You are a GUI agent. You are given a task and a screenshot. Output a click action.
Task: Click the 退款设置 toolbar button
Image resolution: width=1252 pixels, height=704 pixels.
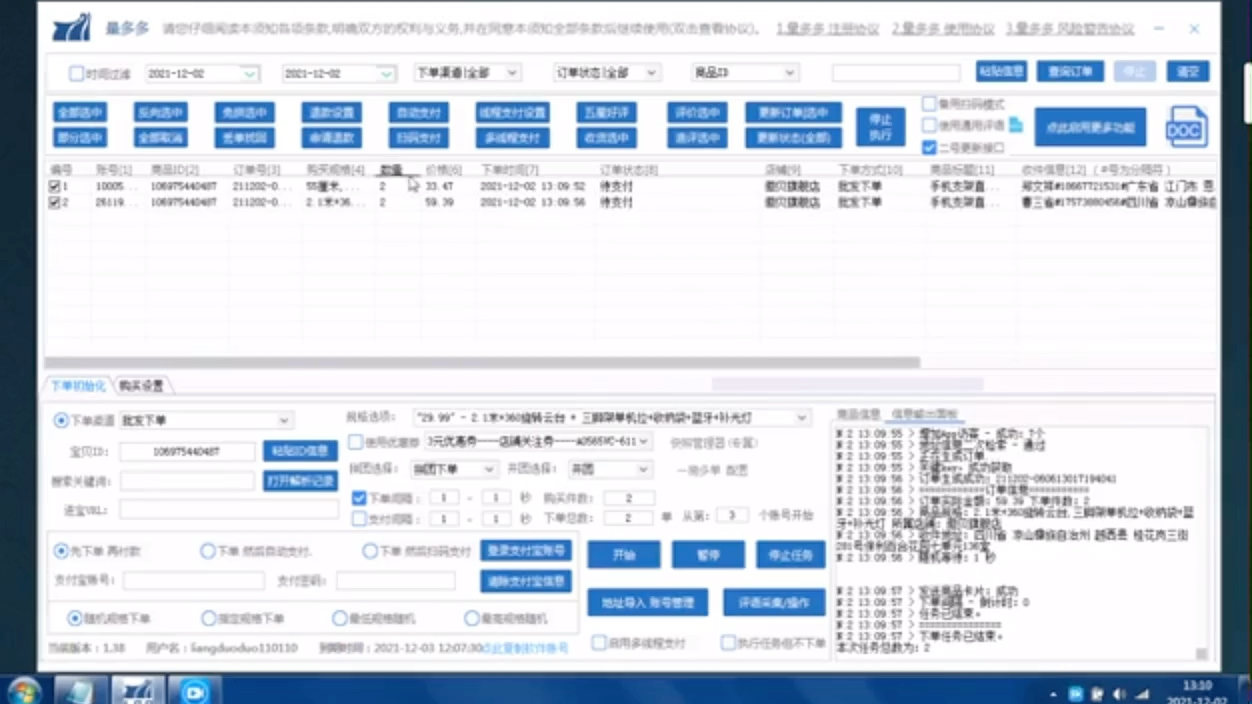tap(331, 112)
